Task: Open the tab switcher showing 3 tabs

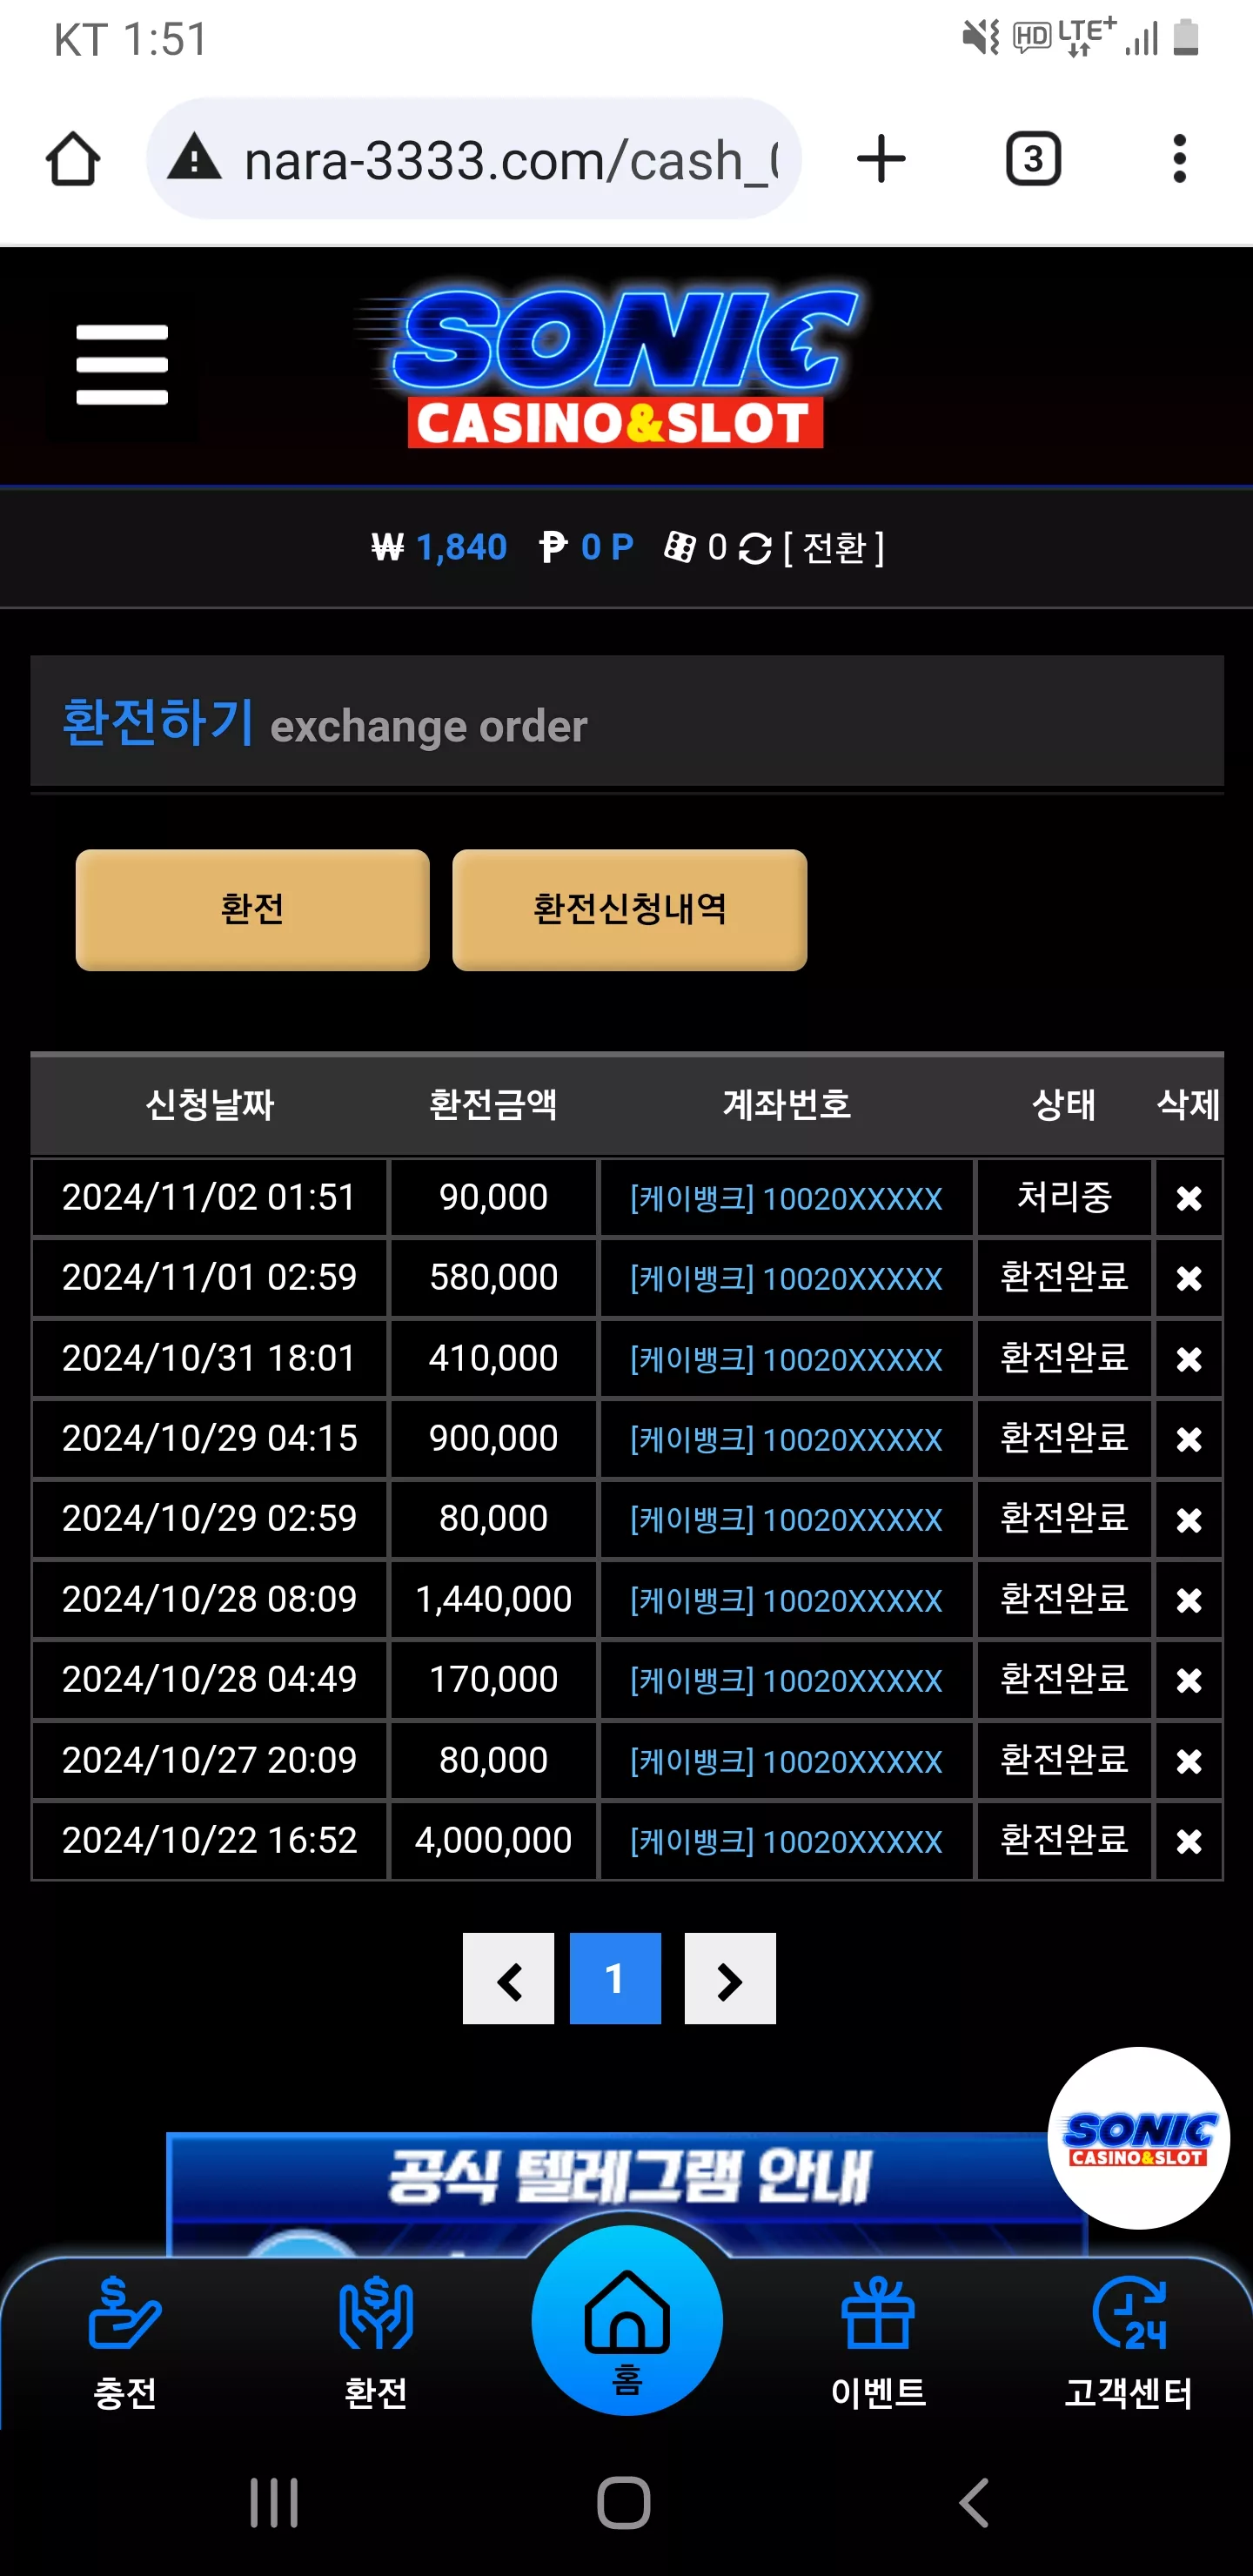Action: pos(1033,159)
